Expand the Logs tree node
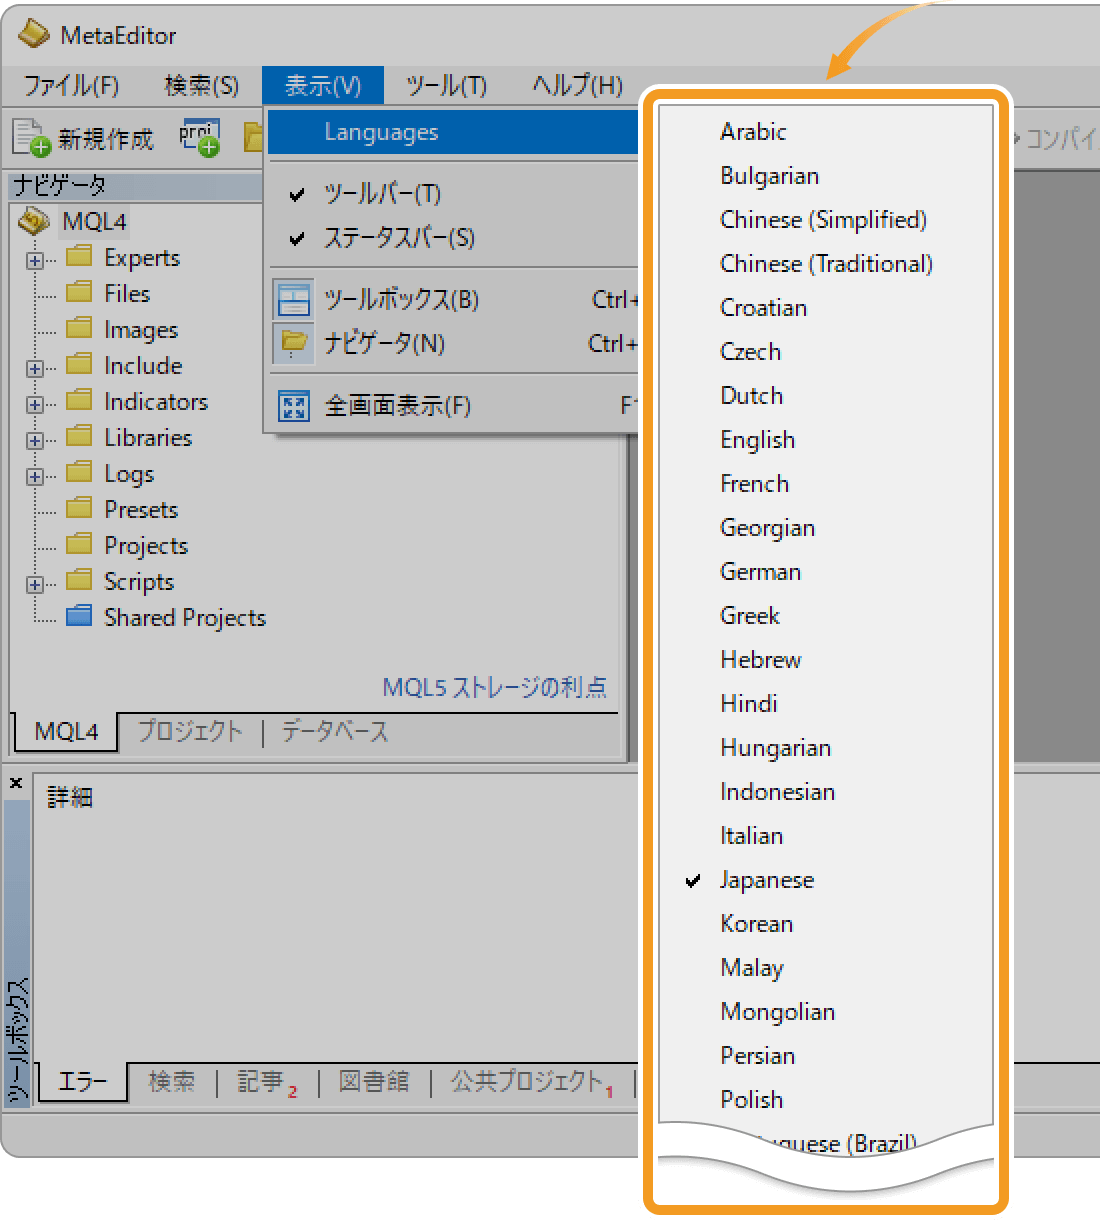Viewport: 1100px width, 1220px height. click(x=35, y=476)
